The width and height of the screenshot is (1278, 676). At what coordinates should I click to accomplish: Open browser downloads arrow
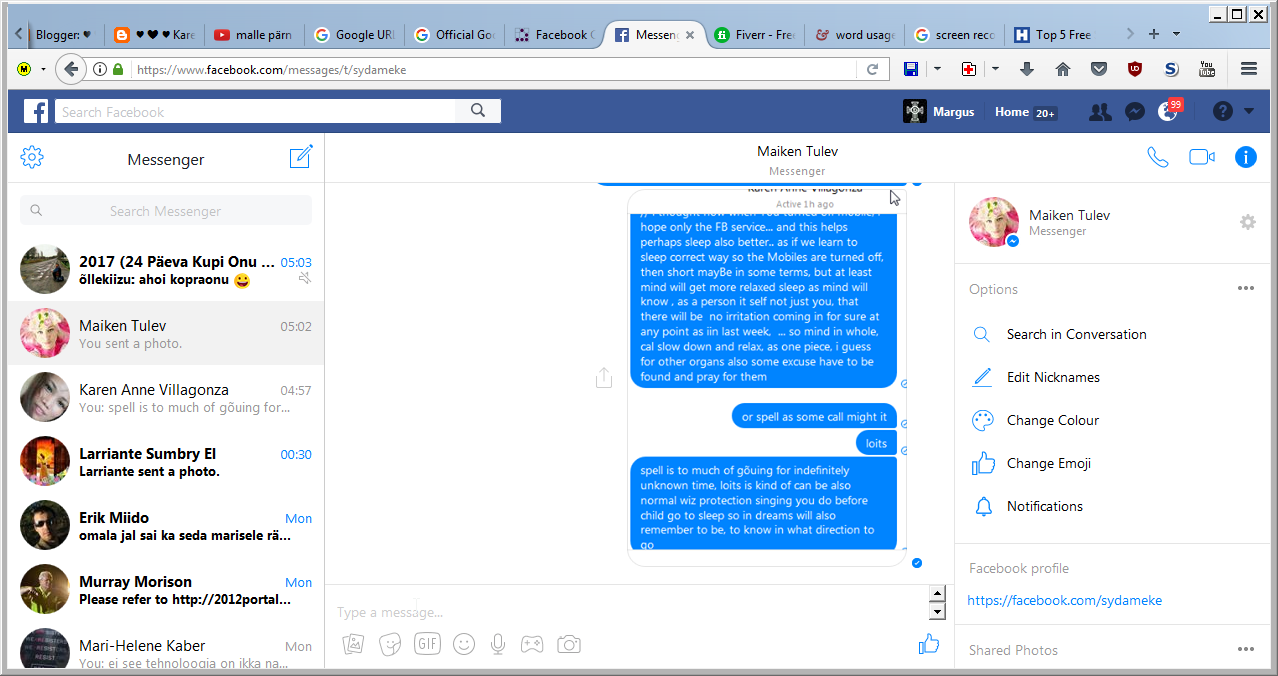point(1027,69)
